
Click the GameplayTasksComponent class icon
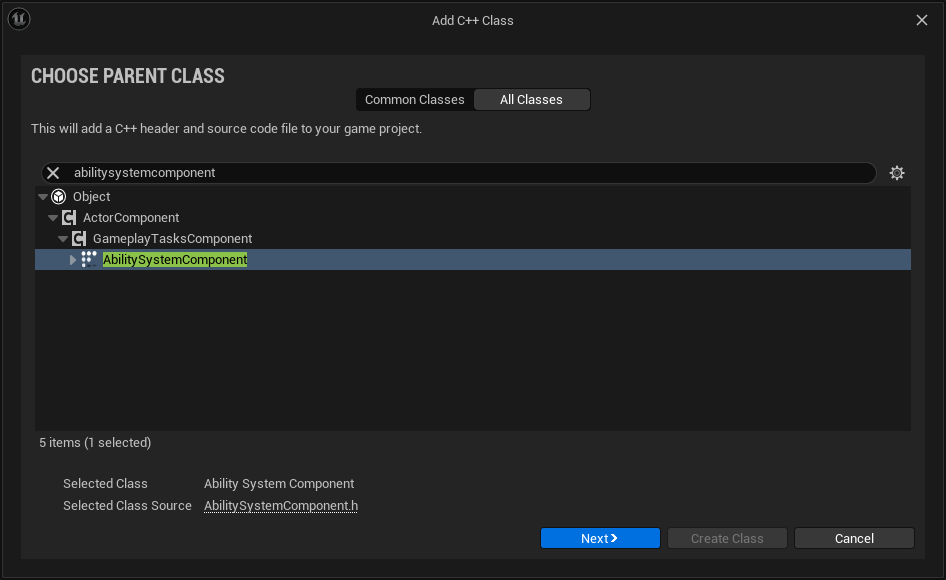(79, 239)
